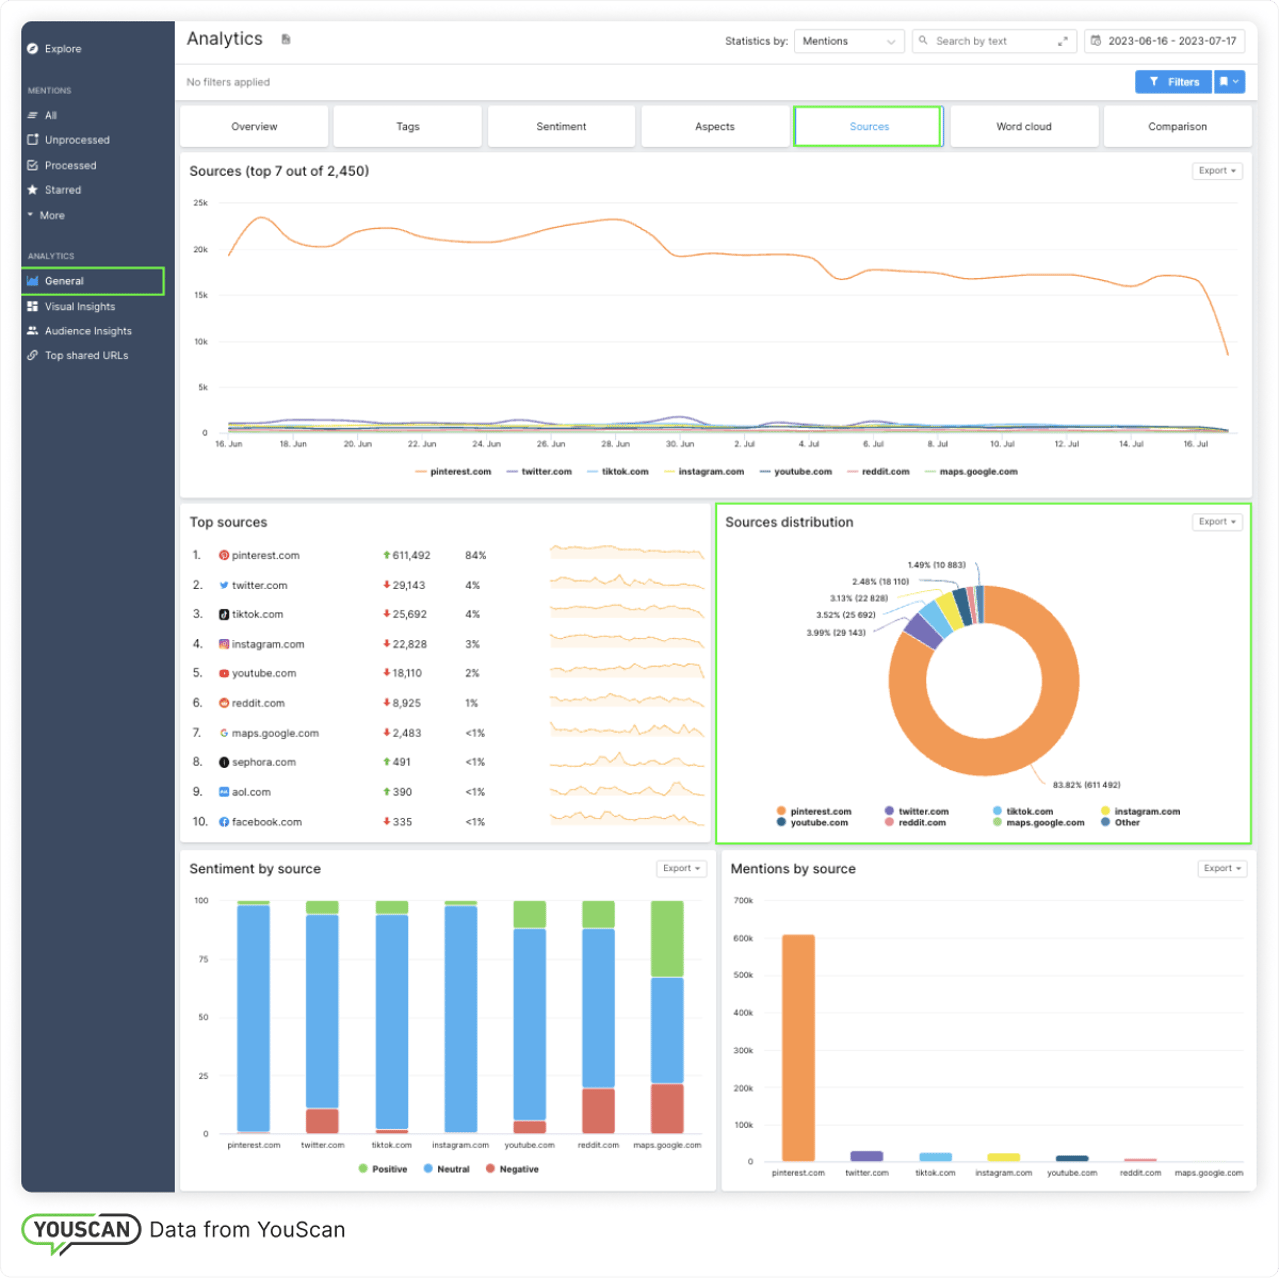This screenshot has height=1278, width=1280.
Task: Open the Starred mentions star icon
Action: tap(33, 190)
